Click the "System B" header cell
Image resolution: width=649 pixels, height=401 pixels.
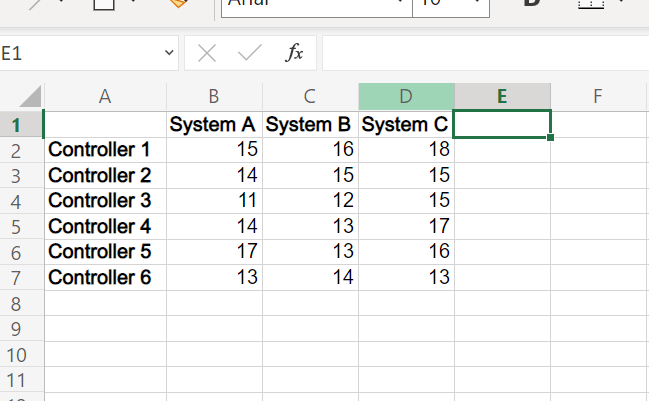pos(310,124)
